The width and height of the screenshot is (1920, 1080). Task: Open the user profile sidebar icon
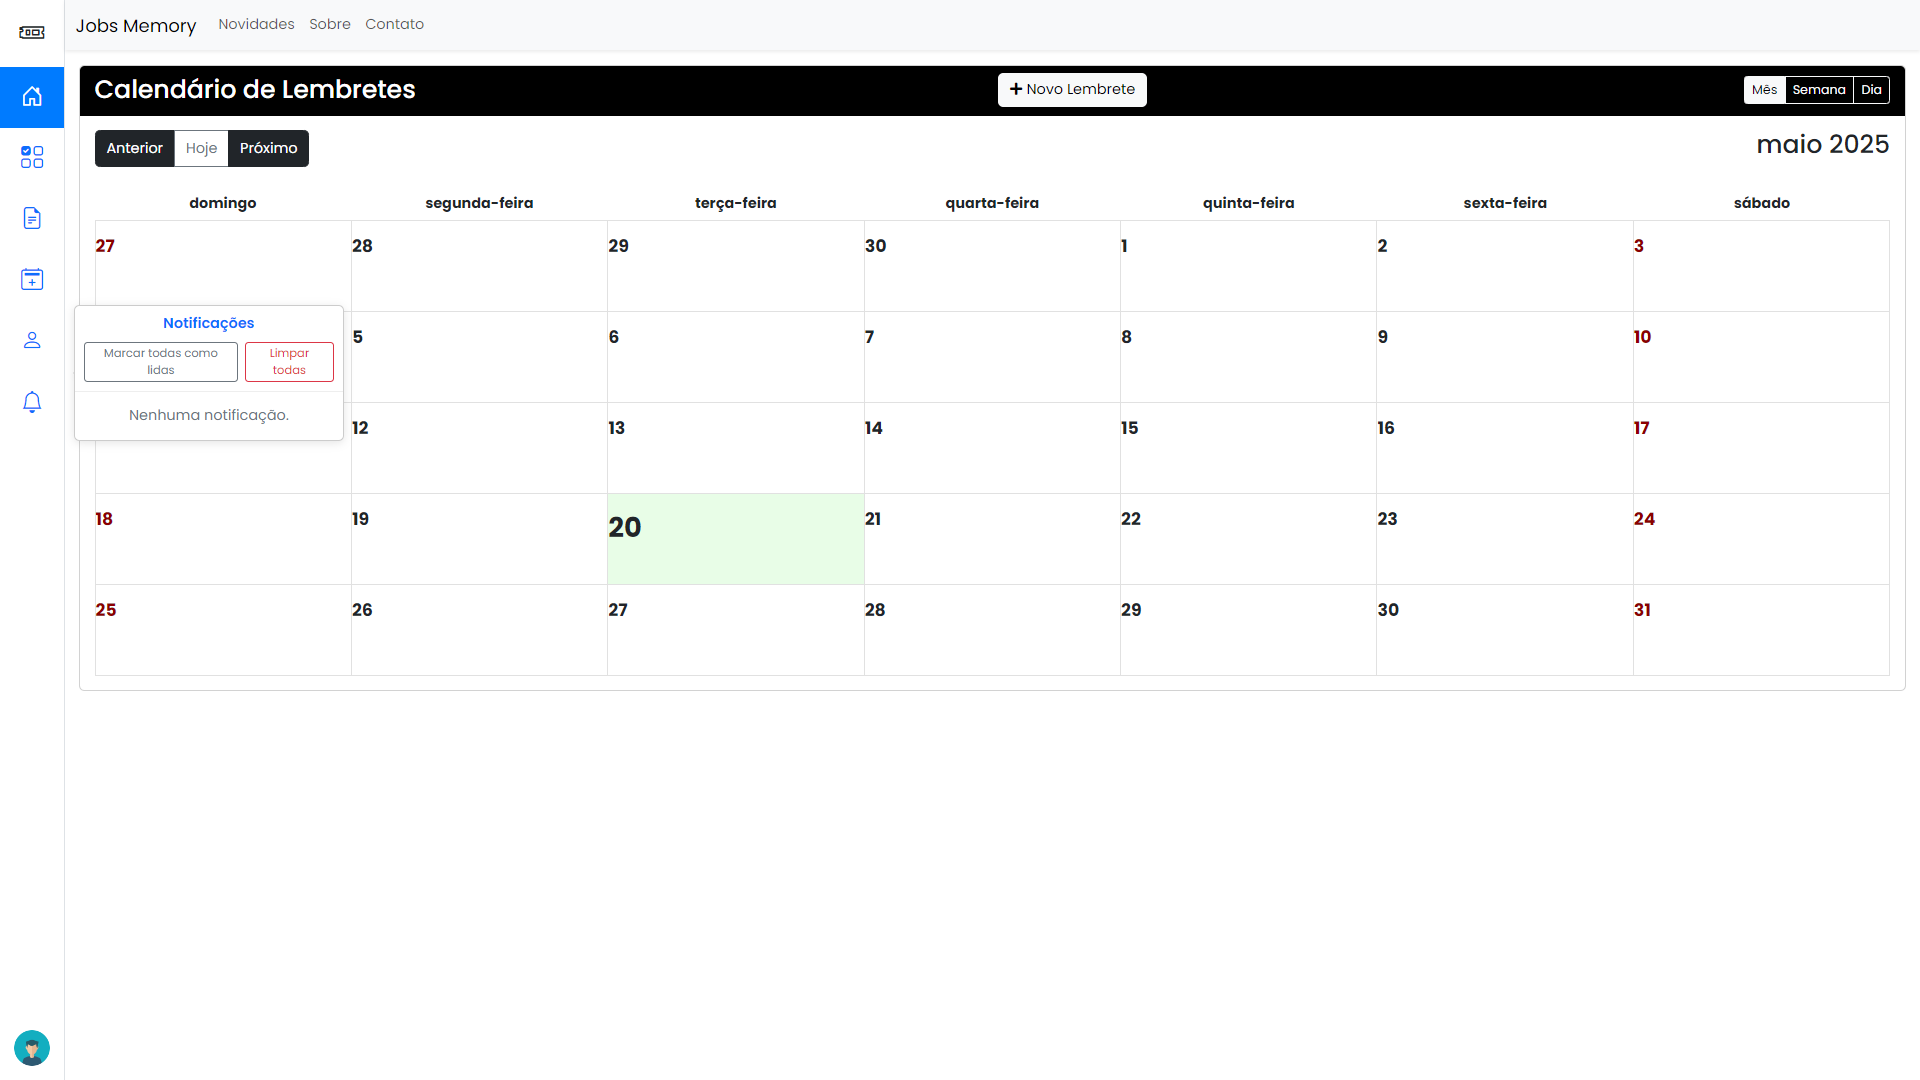click(x=32, y=340)
